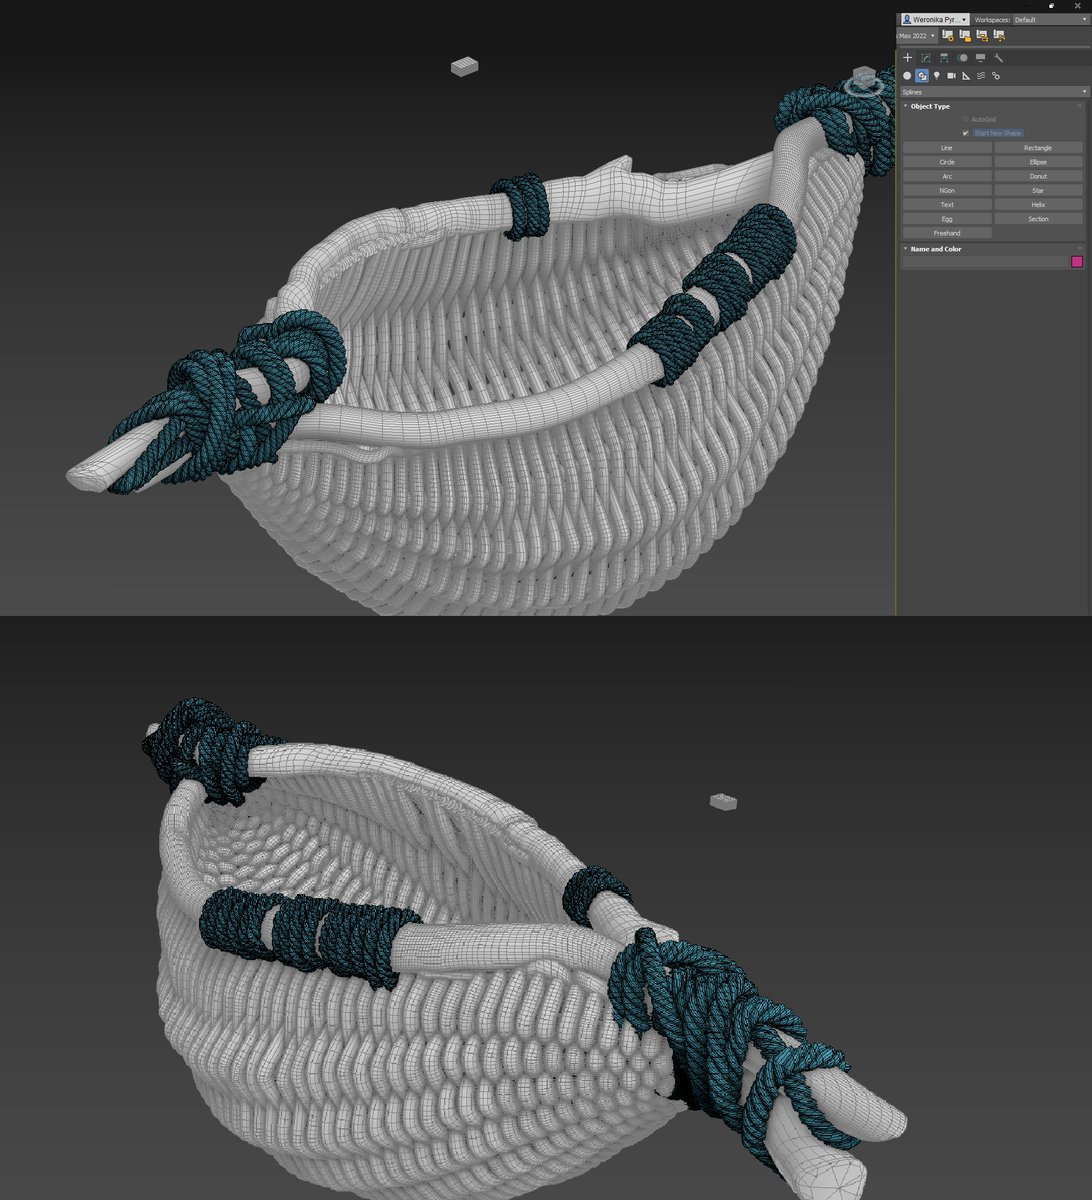Image resolution: width=1092 pixels, height=1200 pixels.
Task: Click the Line spline button
Action: pos(947,148)
